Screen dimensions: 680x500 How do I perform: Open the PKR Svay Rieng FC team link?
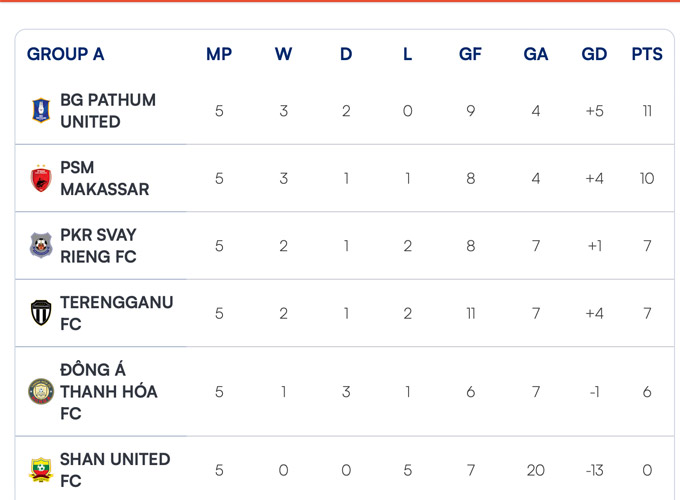(98, 245)
